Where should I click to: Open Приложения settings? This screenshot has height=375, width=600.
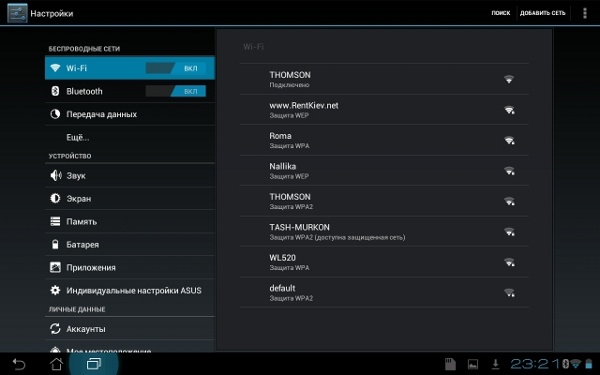(x=130, y=267)
